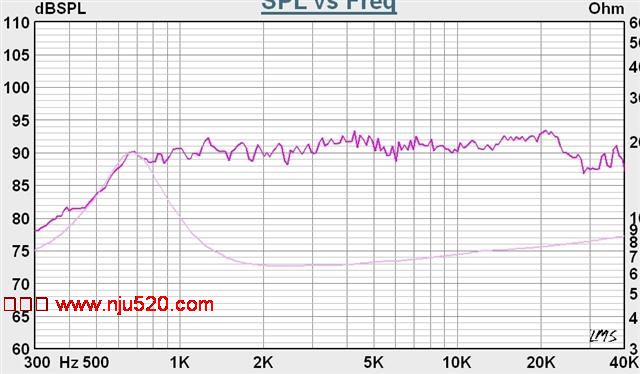Click the 'dBSPL' axis unit label
The image size is (640, 374).
click(x=60, y=9)
